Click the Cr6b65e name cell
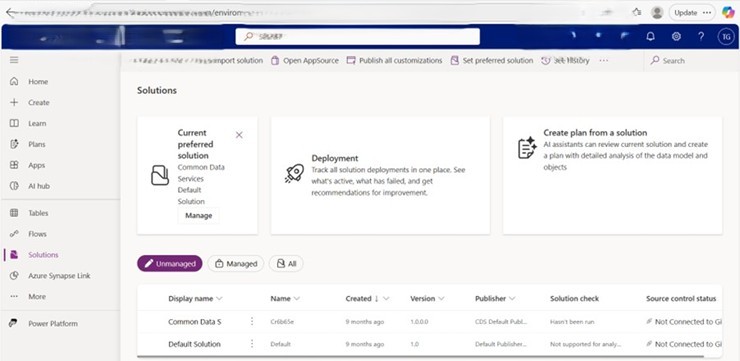 coord(283,322)
